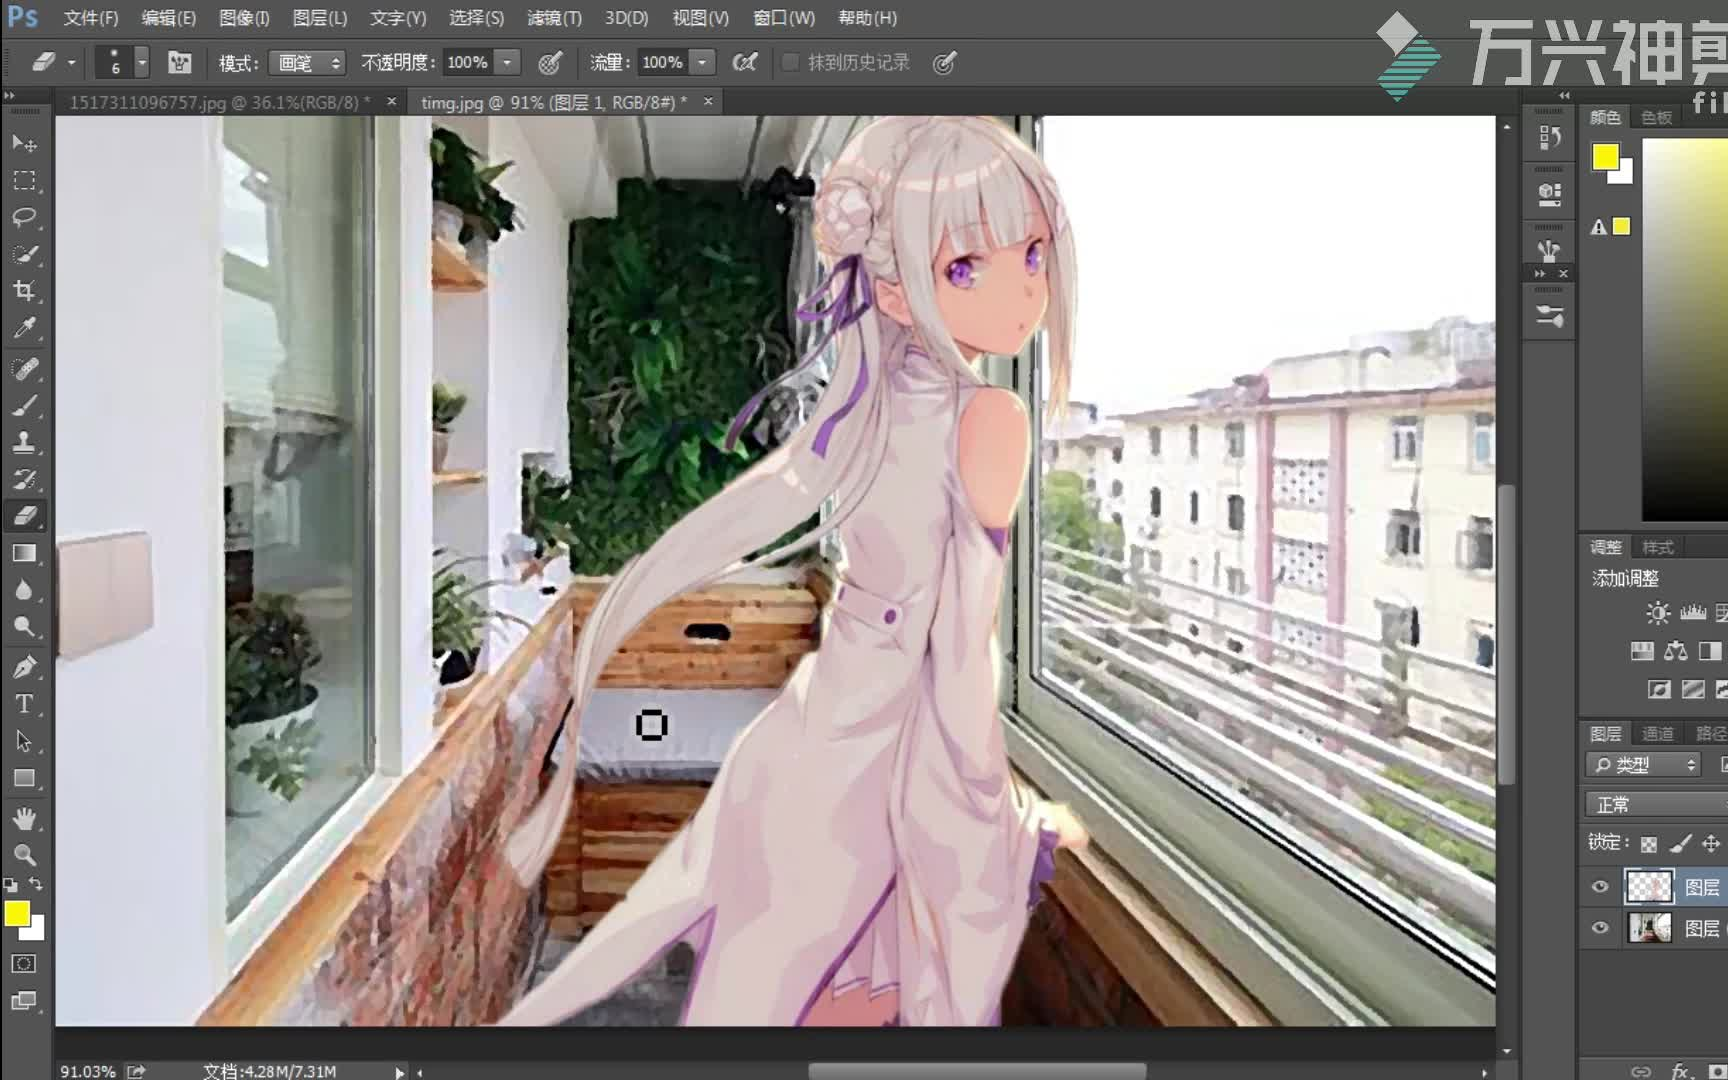Click the toolbox foreground yellow swatch
Viewport: 1728px width, 1080px height.
tap(17, 914)
